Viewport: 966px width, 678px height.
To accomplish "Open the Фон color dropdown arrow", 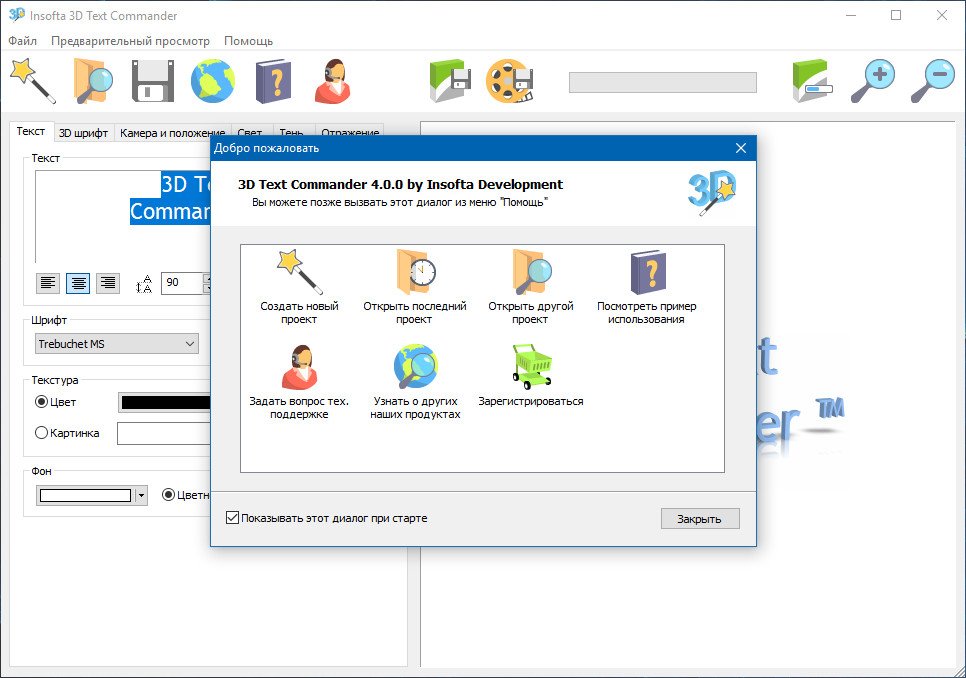I will (142, 495).
